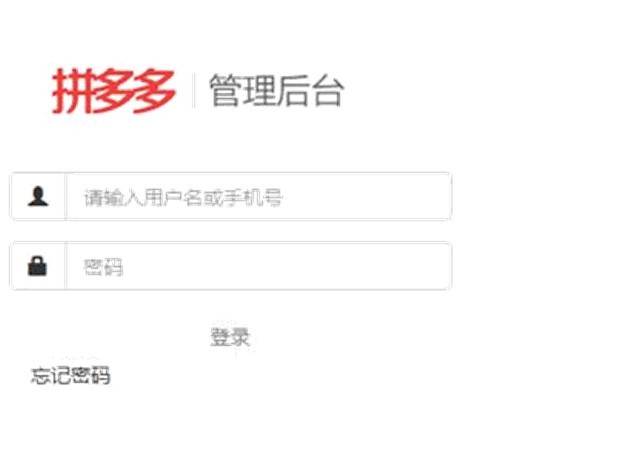
Task: Click the vertical divider beside the logo
Action: [193, 91]
